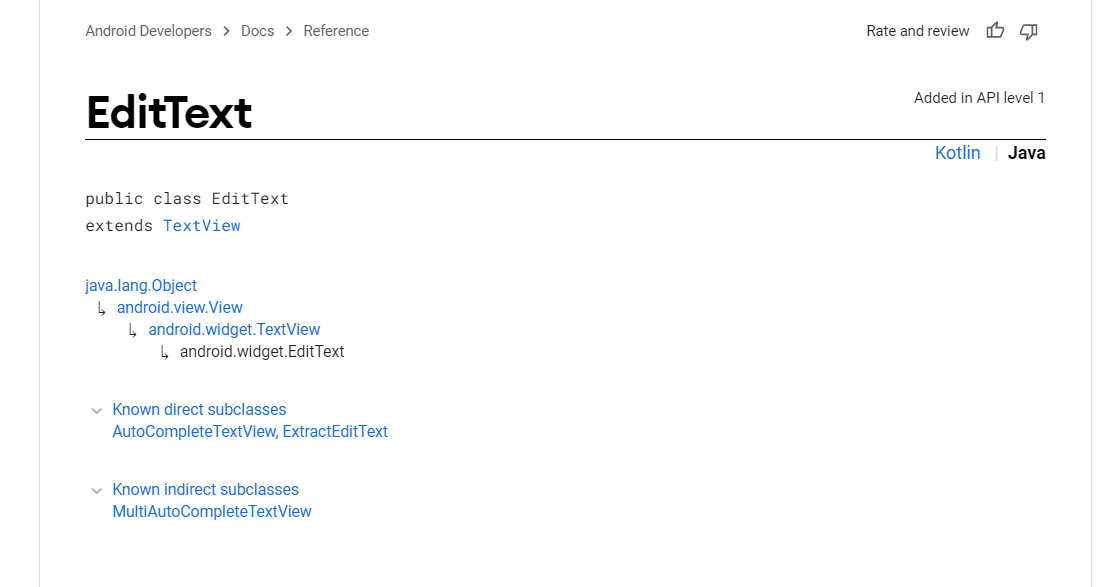Switch to the Kotlin language tab

point(957,153)
